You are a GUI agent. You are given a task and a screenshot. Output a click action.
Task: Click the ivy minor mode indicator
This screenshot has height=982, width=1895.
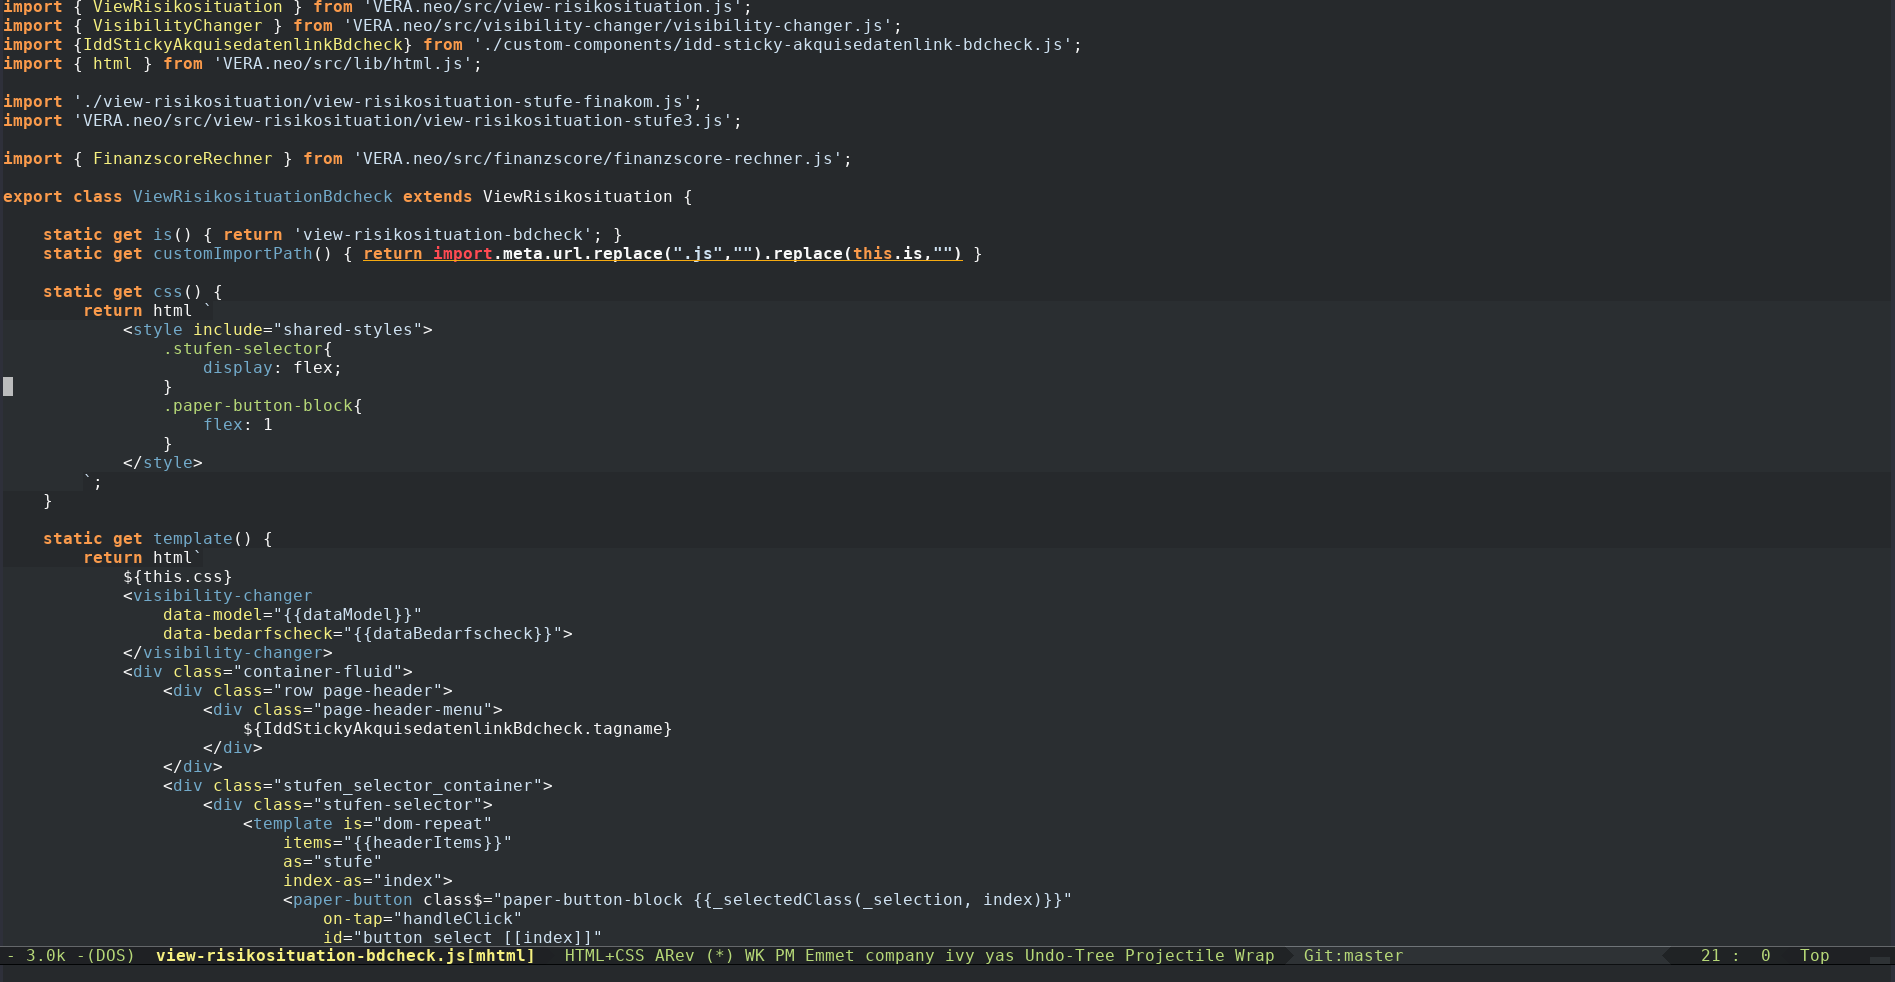click(x=959, y=956)
